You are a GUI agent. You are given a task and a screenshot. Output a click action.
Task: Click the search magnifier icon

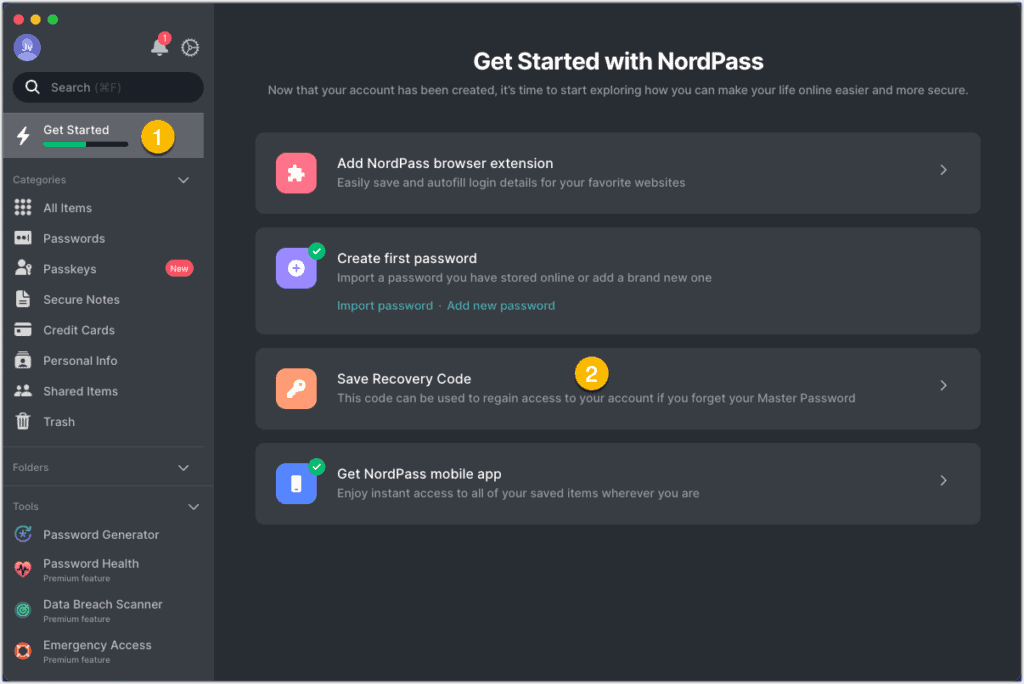tap(32, 87)
